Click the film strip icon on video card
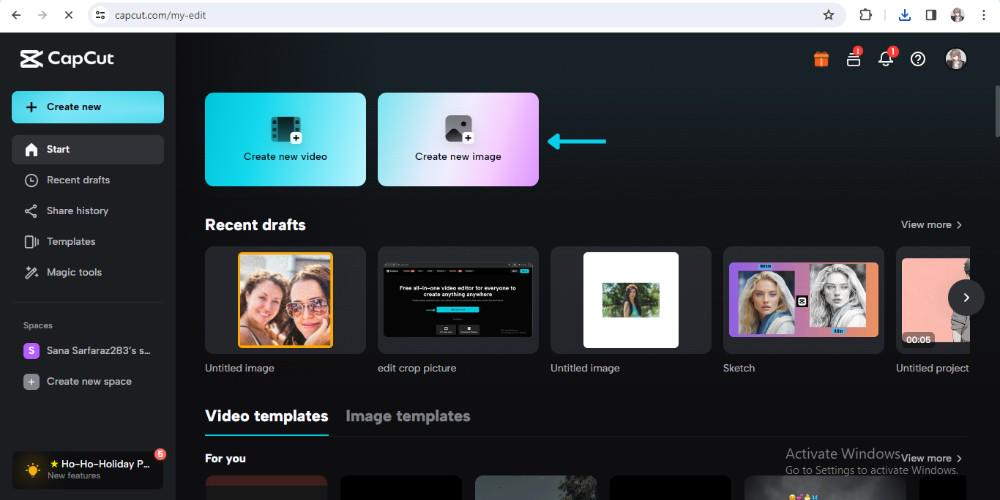This screenshot has width=1000, height=500. pos(286,129)
